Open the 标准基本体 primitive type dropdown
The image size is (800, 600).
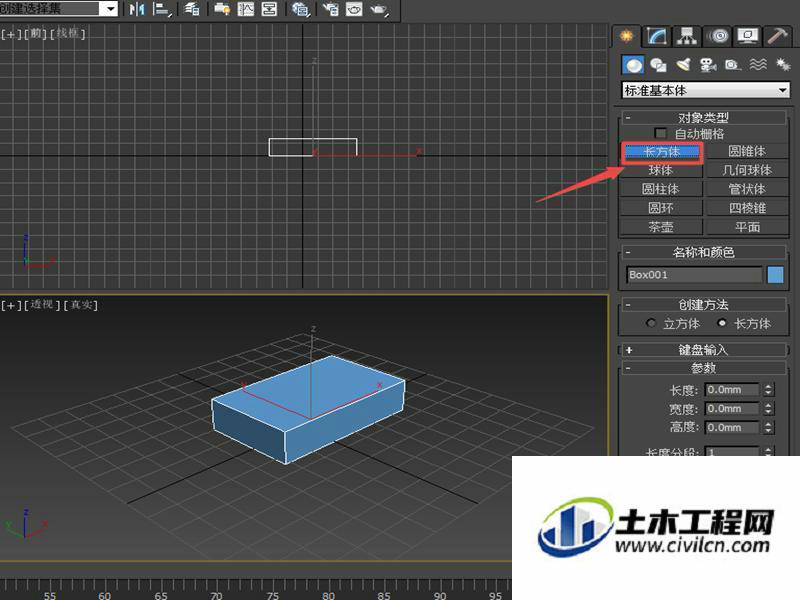click(706, 90)
